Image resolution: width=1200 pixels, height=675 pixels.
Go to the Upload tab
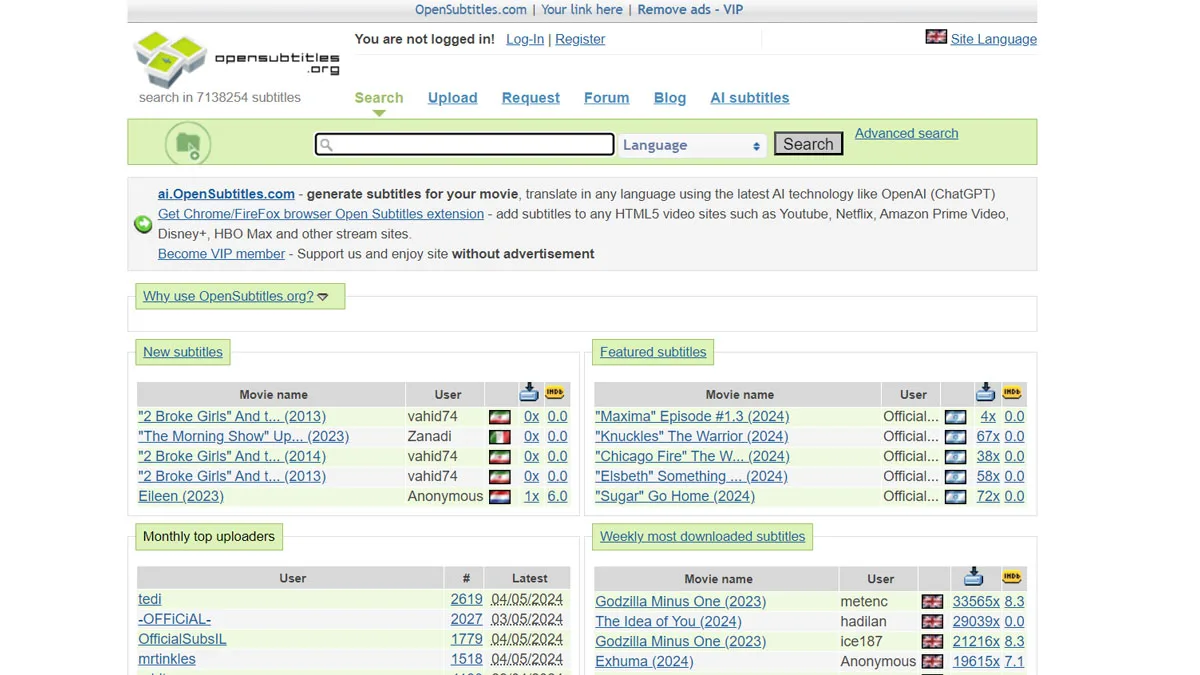pyautogui.click(x=452, y=98)
